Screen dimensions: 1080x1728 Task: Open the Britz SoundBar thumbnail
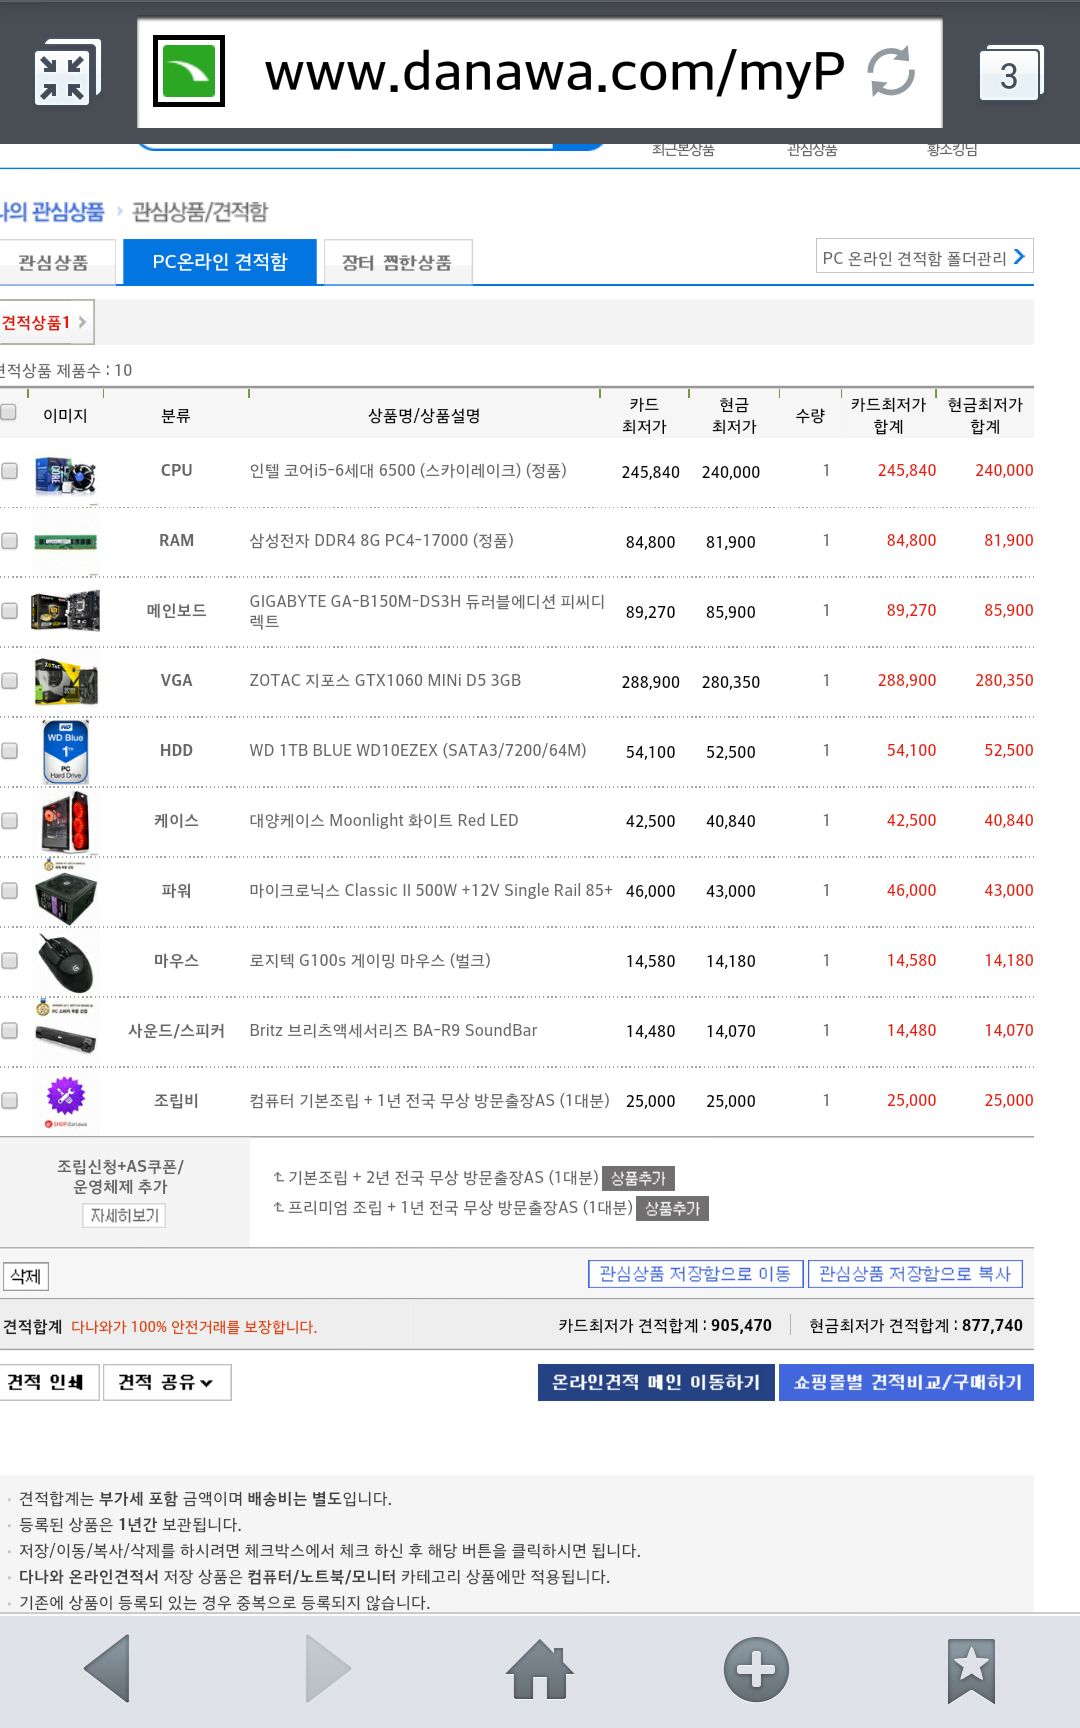coord(65,1028)
